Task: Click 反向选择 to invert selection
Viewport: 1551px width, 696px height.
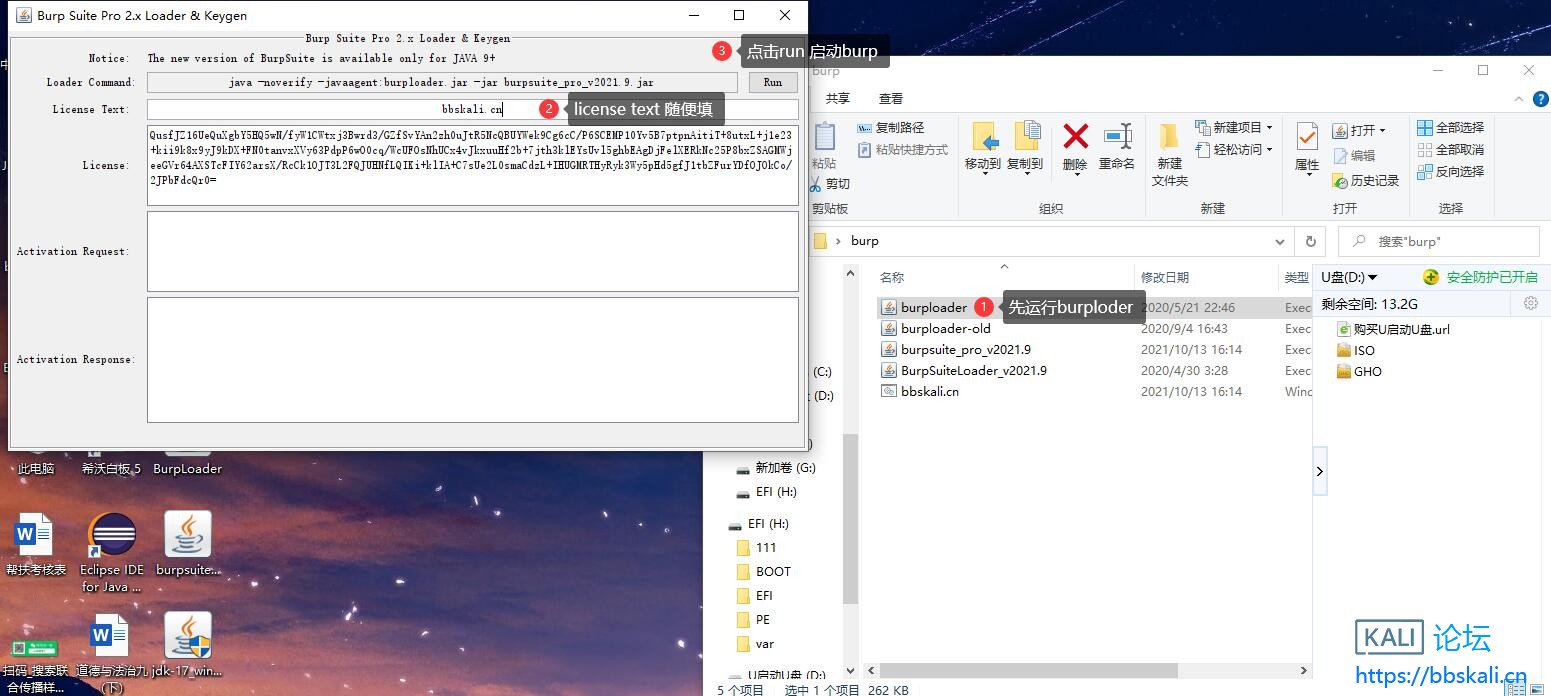Action: coord(1451,172)
